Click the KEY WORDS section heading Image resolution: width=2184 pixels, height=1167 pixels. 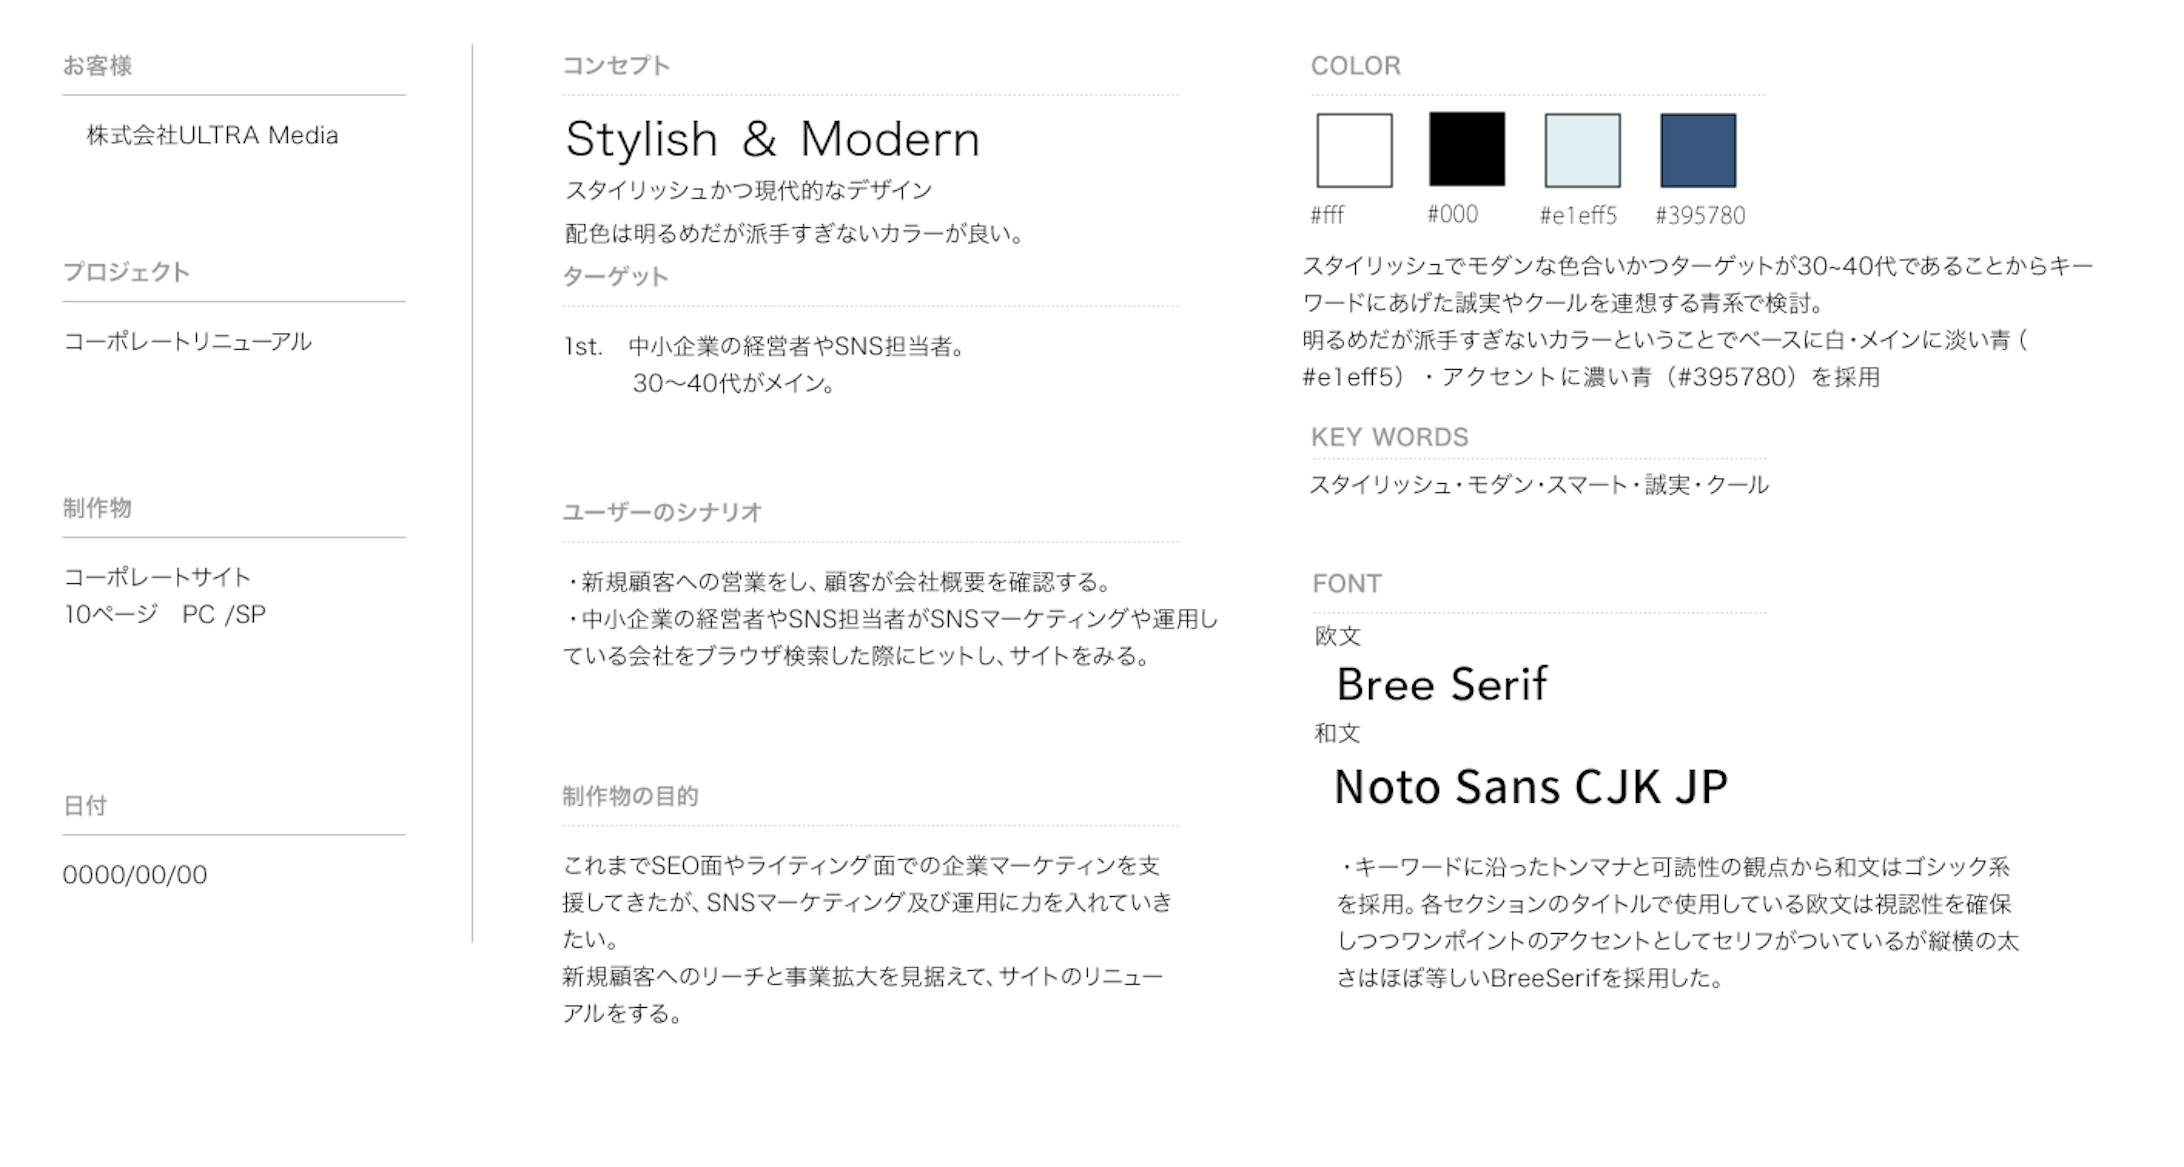pyautogui.click(x=1389, y=437)
